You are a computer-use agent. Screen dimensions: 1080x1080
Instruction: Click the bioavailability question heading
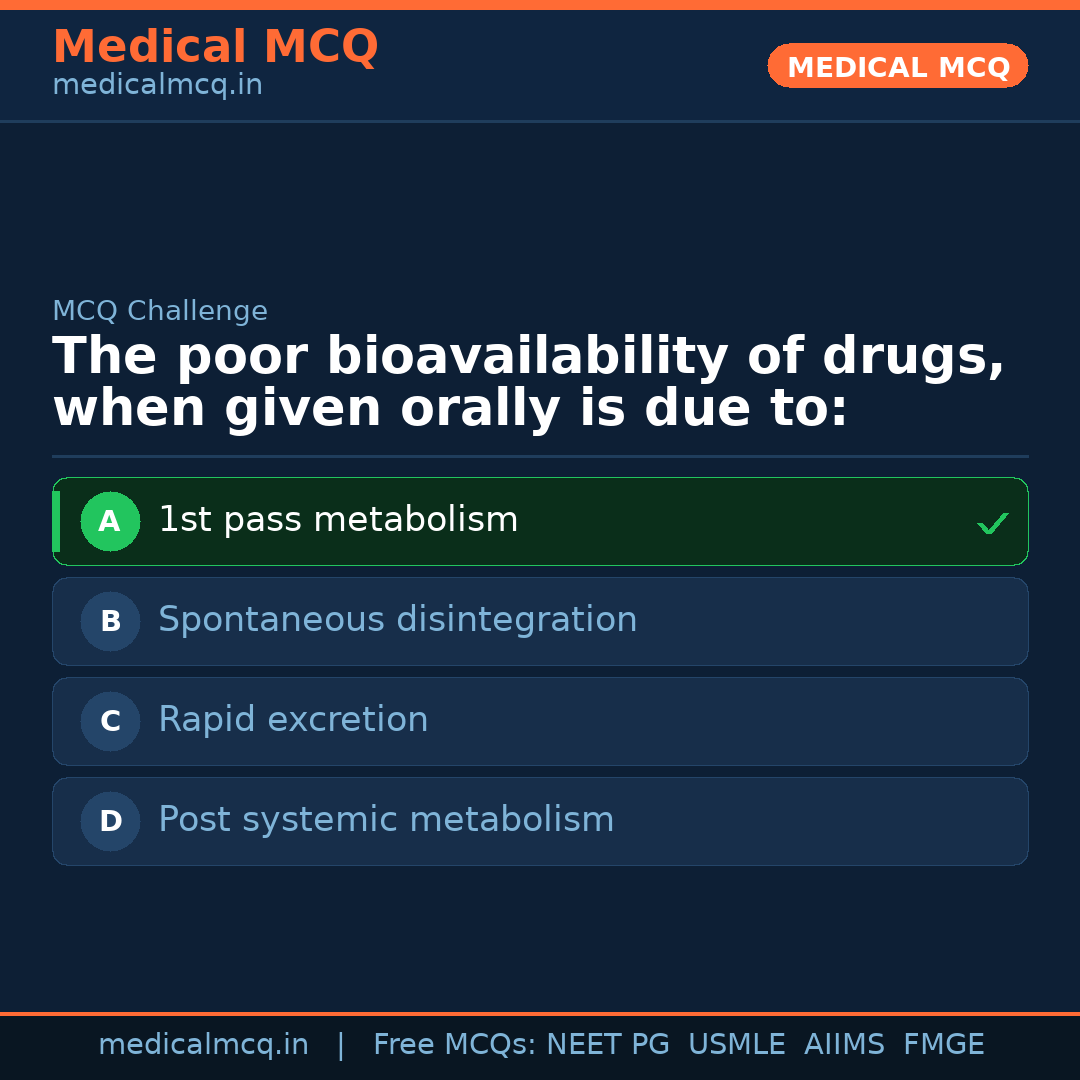(x=528, y=383)
